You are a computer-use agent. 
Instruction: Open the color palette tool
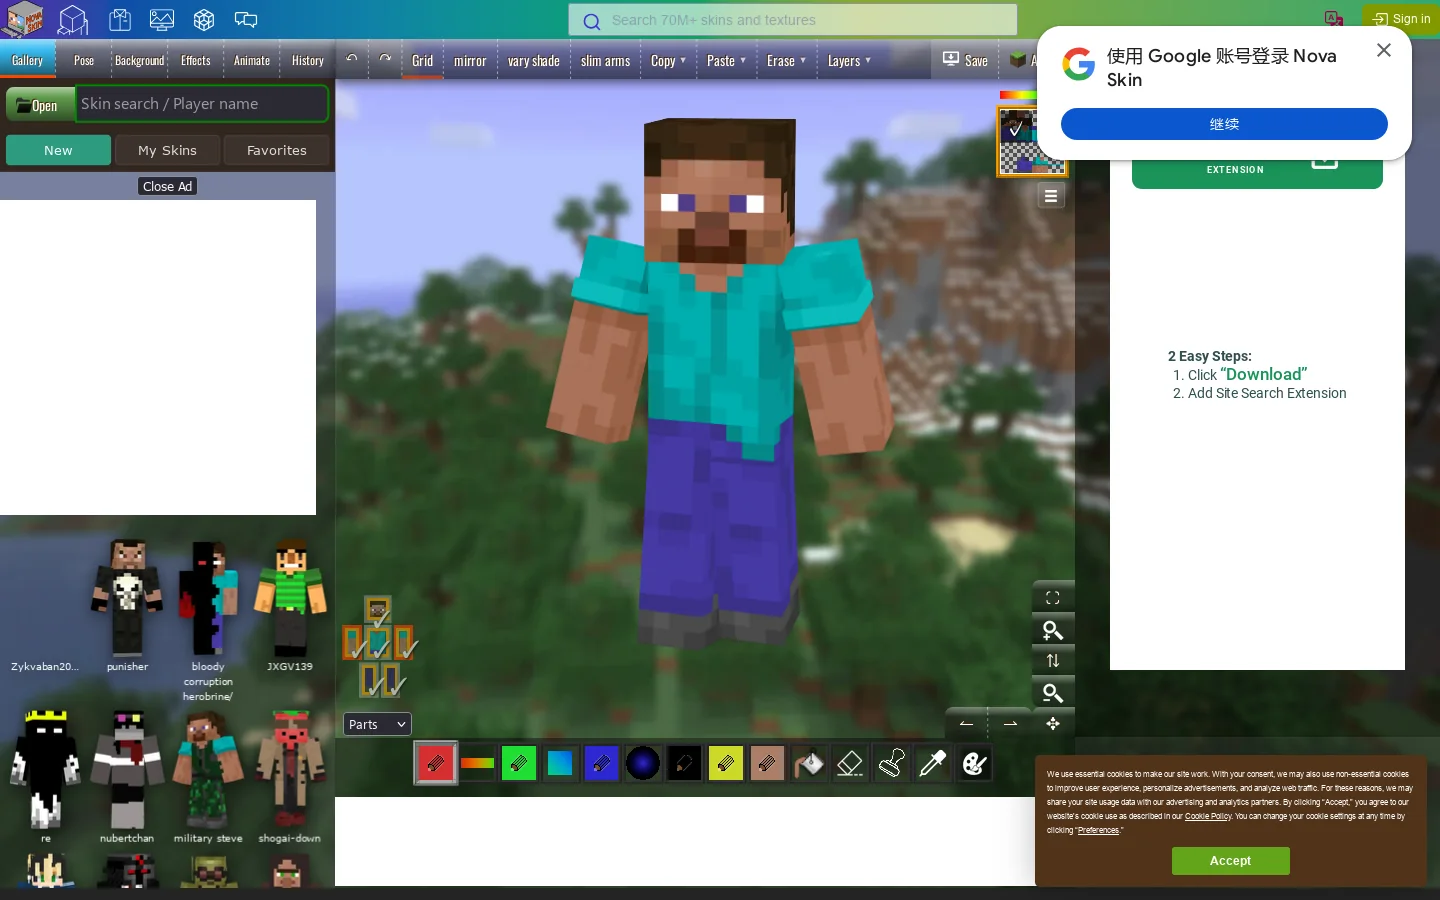pyautogui.click(x=975, y=764)
